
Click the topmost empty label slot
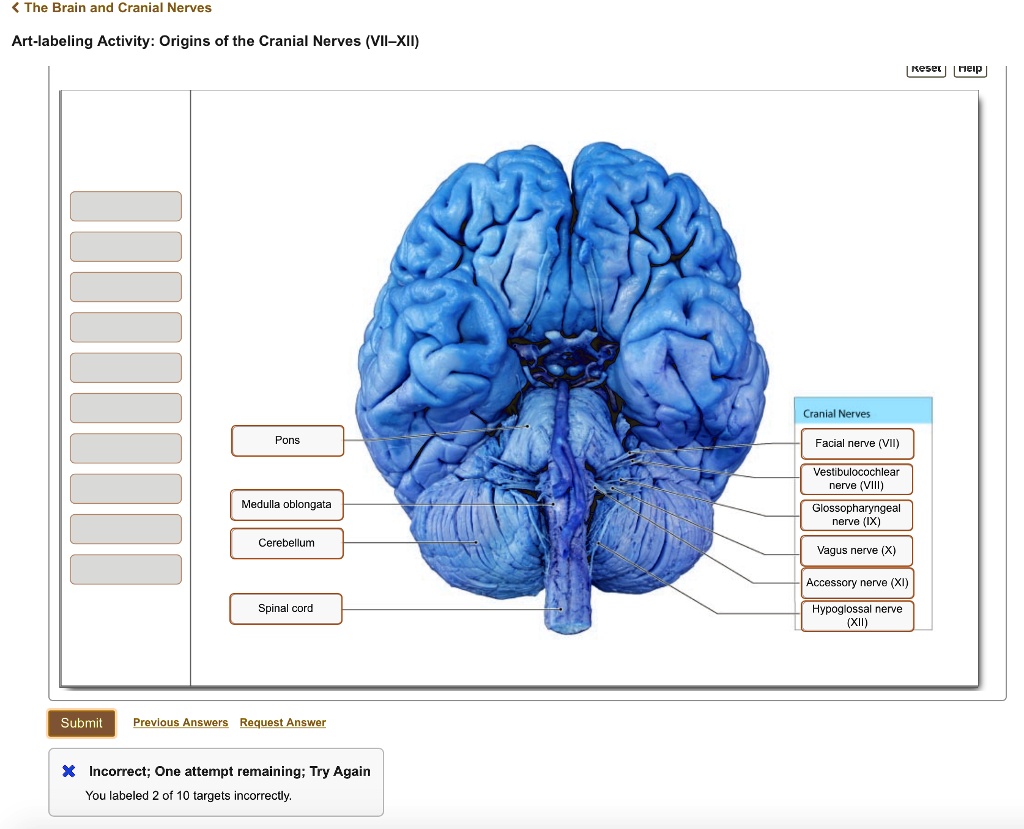point(125,206)
